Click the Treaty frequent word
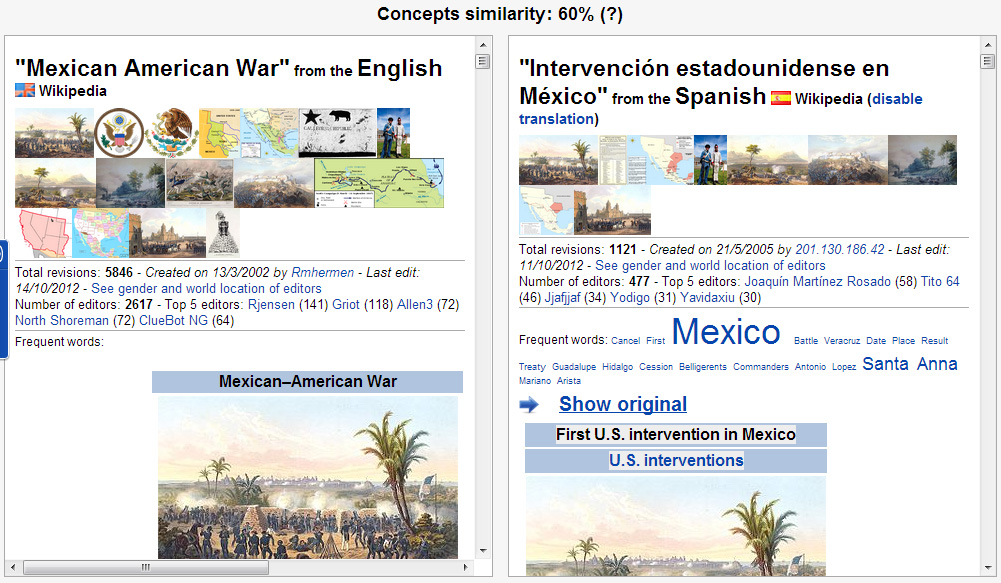Screen dimensions: 1001x583 532,367
